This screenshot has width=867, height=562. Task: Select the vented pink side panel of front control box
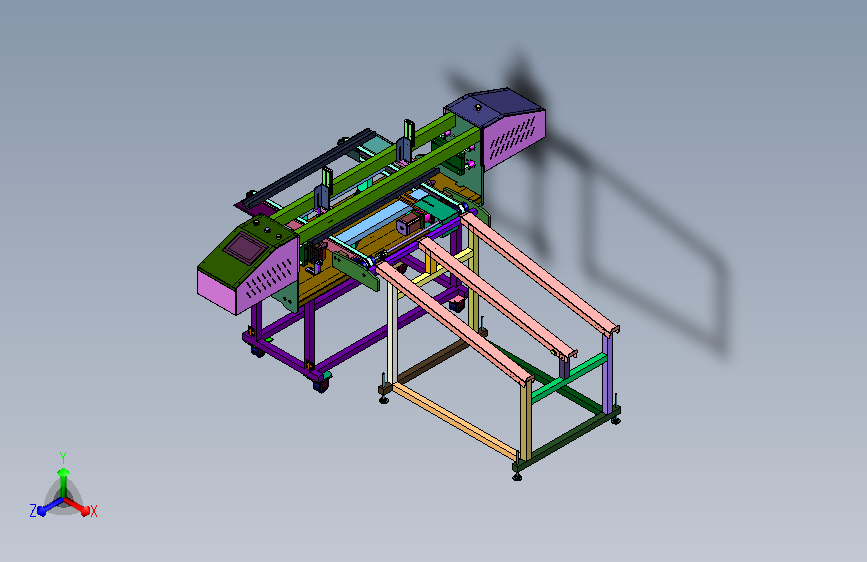(x=268, y=276)
